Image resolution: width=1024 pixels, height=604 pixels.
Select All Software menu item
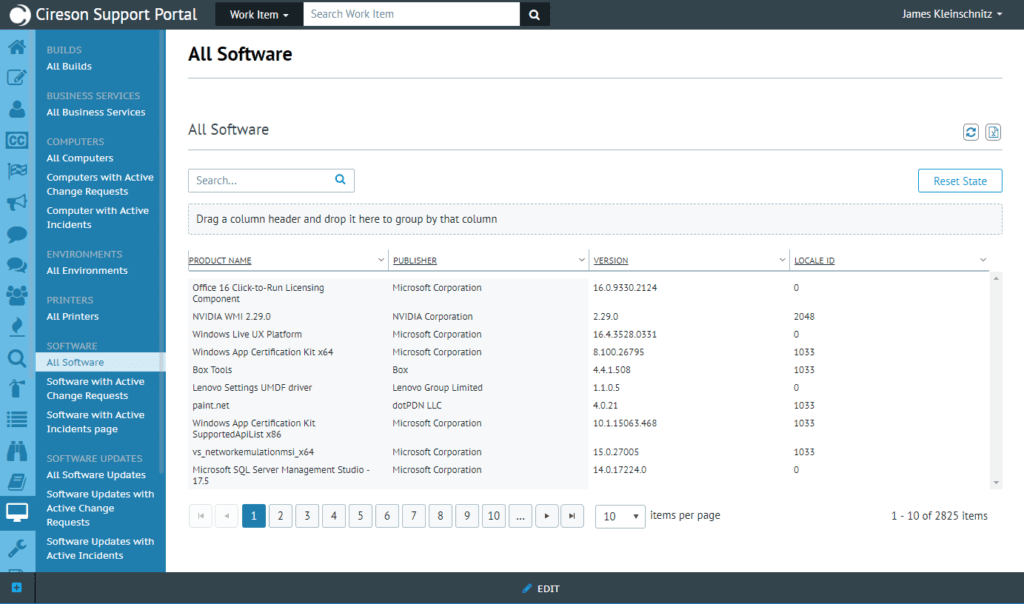click(x=101, y=362)
